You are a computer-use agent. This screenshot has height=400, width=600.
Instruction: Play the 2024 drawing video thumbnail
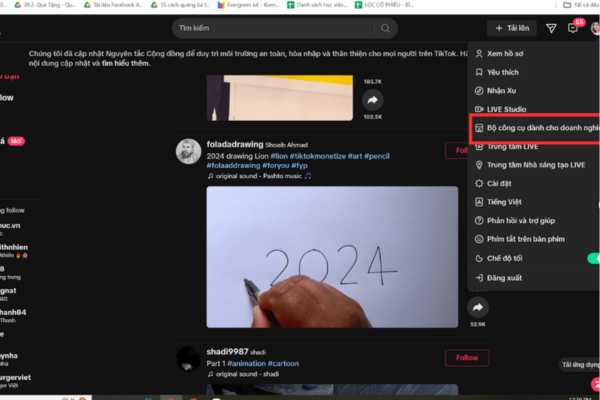332,257
